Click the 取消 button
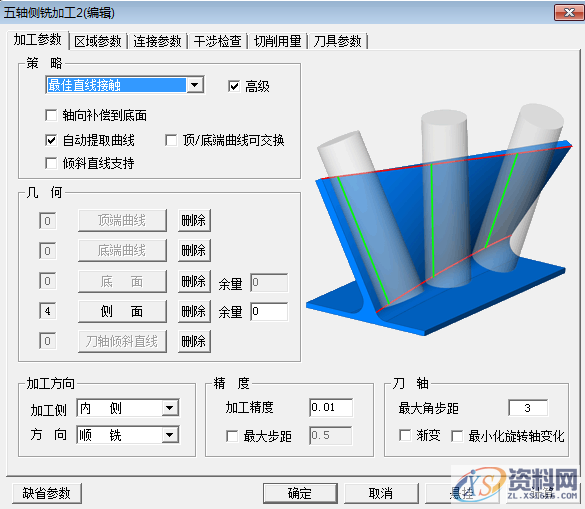The image size is (585, 509). click(x=381, y=493)
